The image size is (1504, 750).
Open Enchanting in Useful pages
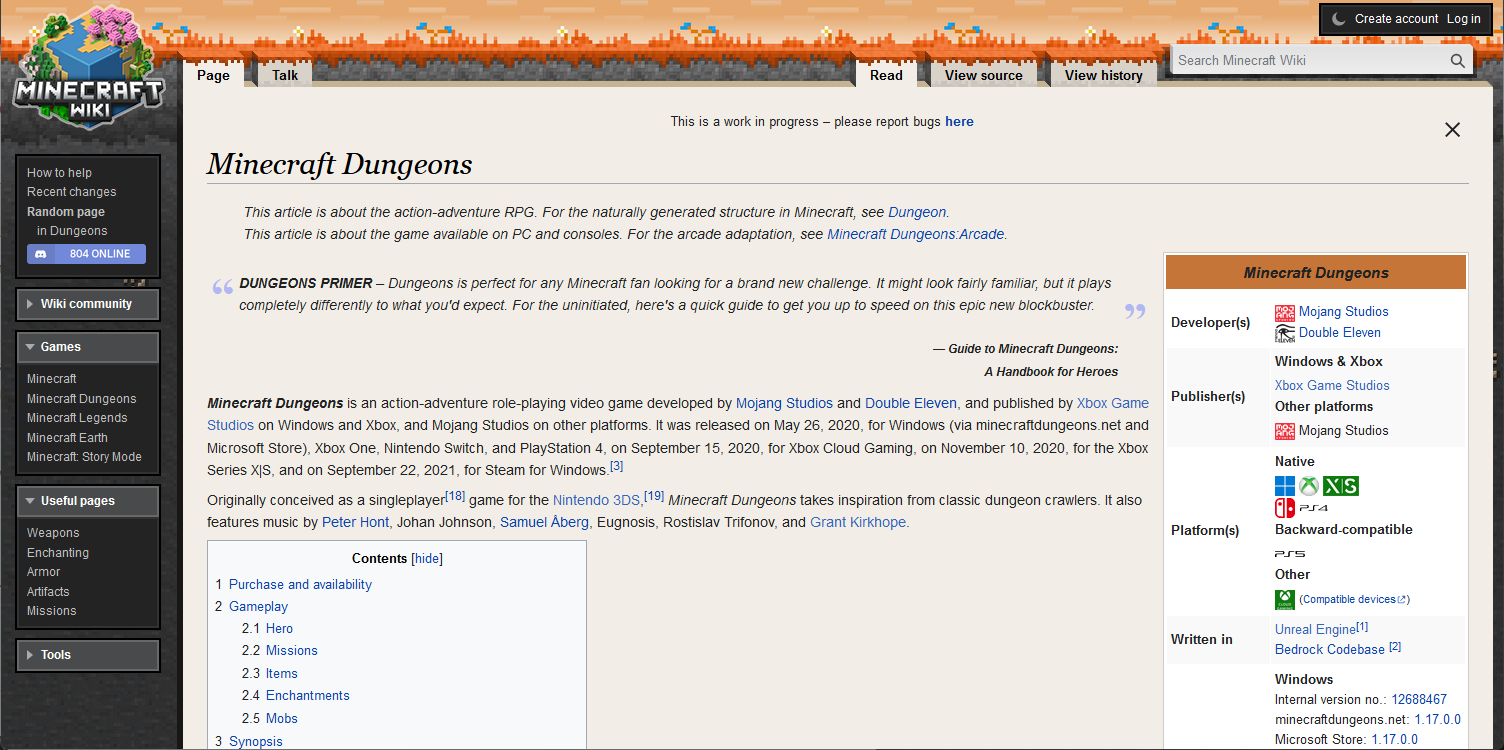[58, 553]
